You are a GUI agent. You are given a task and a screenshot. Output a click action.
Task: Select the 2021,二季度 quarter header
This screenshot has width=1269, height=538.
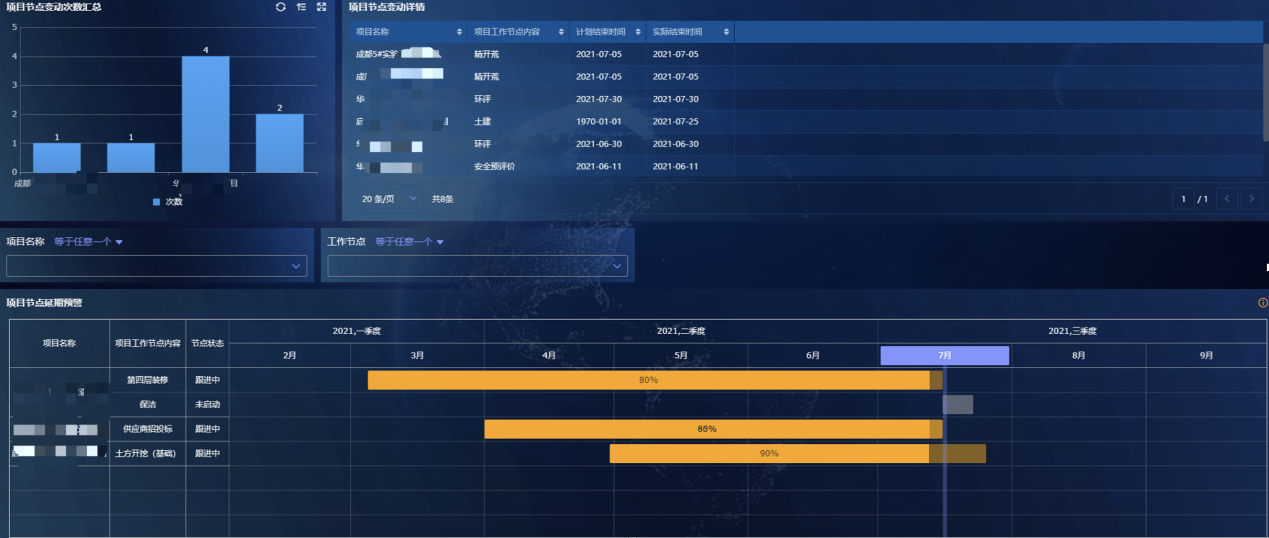(x=681, y=331)
